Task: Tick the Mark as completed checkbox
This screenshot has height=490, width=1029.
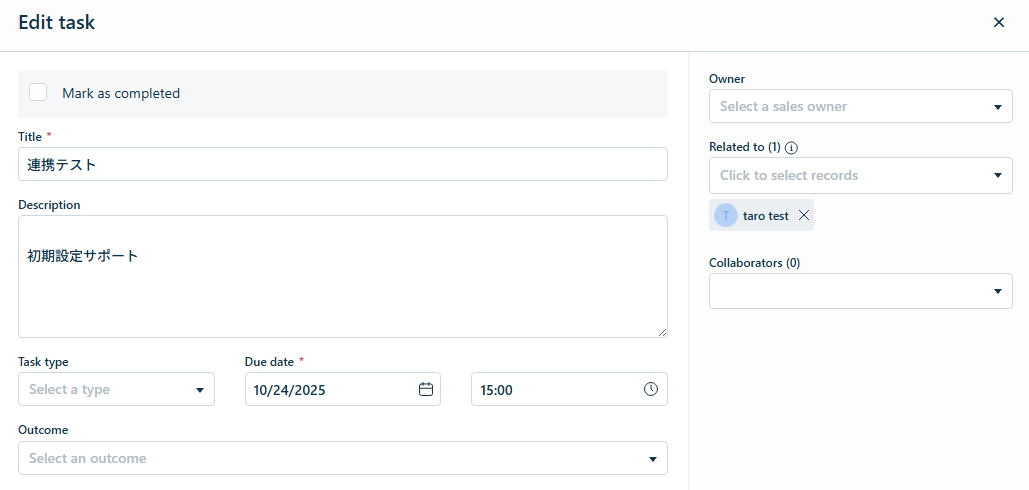Action: (x=39, y=93)
